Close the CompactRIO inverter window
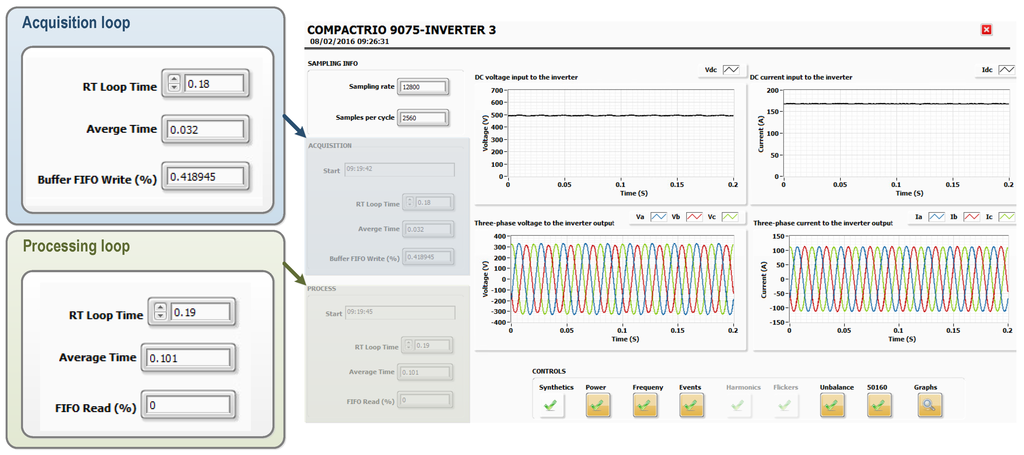This screenshot has height=455, width=1024. [987, 30]
